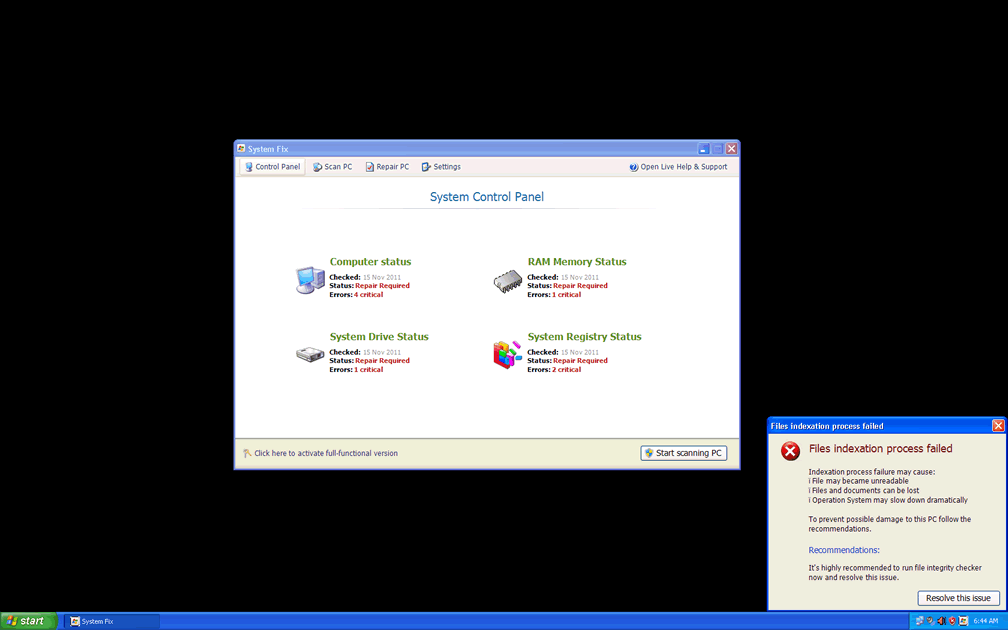Open the Windows Start menu

tap(28, 621)
